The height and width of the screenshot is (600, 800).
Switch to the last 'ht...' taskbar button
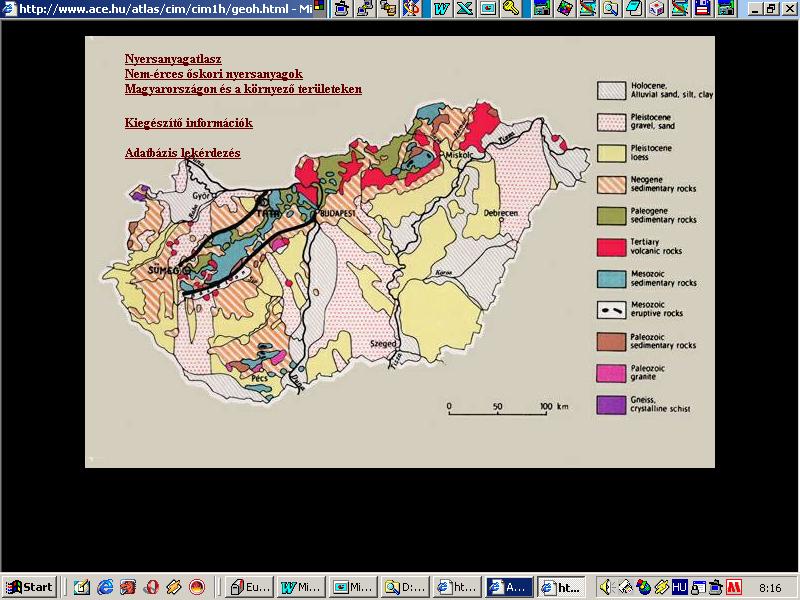pos(561,587)
